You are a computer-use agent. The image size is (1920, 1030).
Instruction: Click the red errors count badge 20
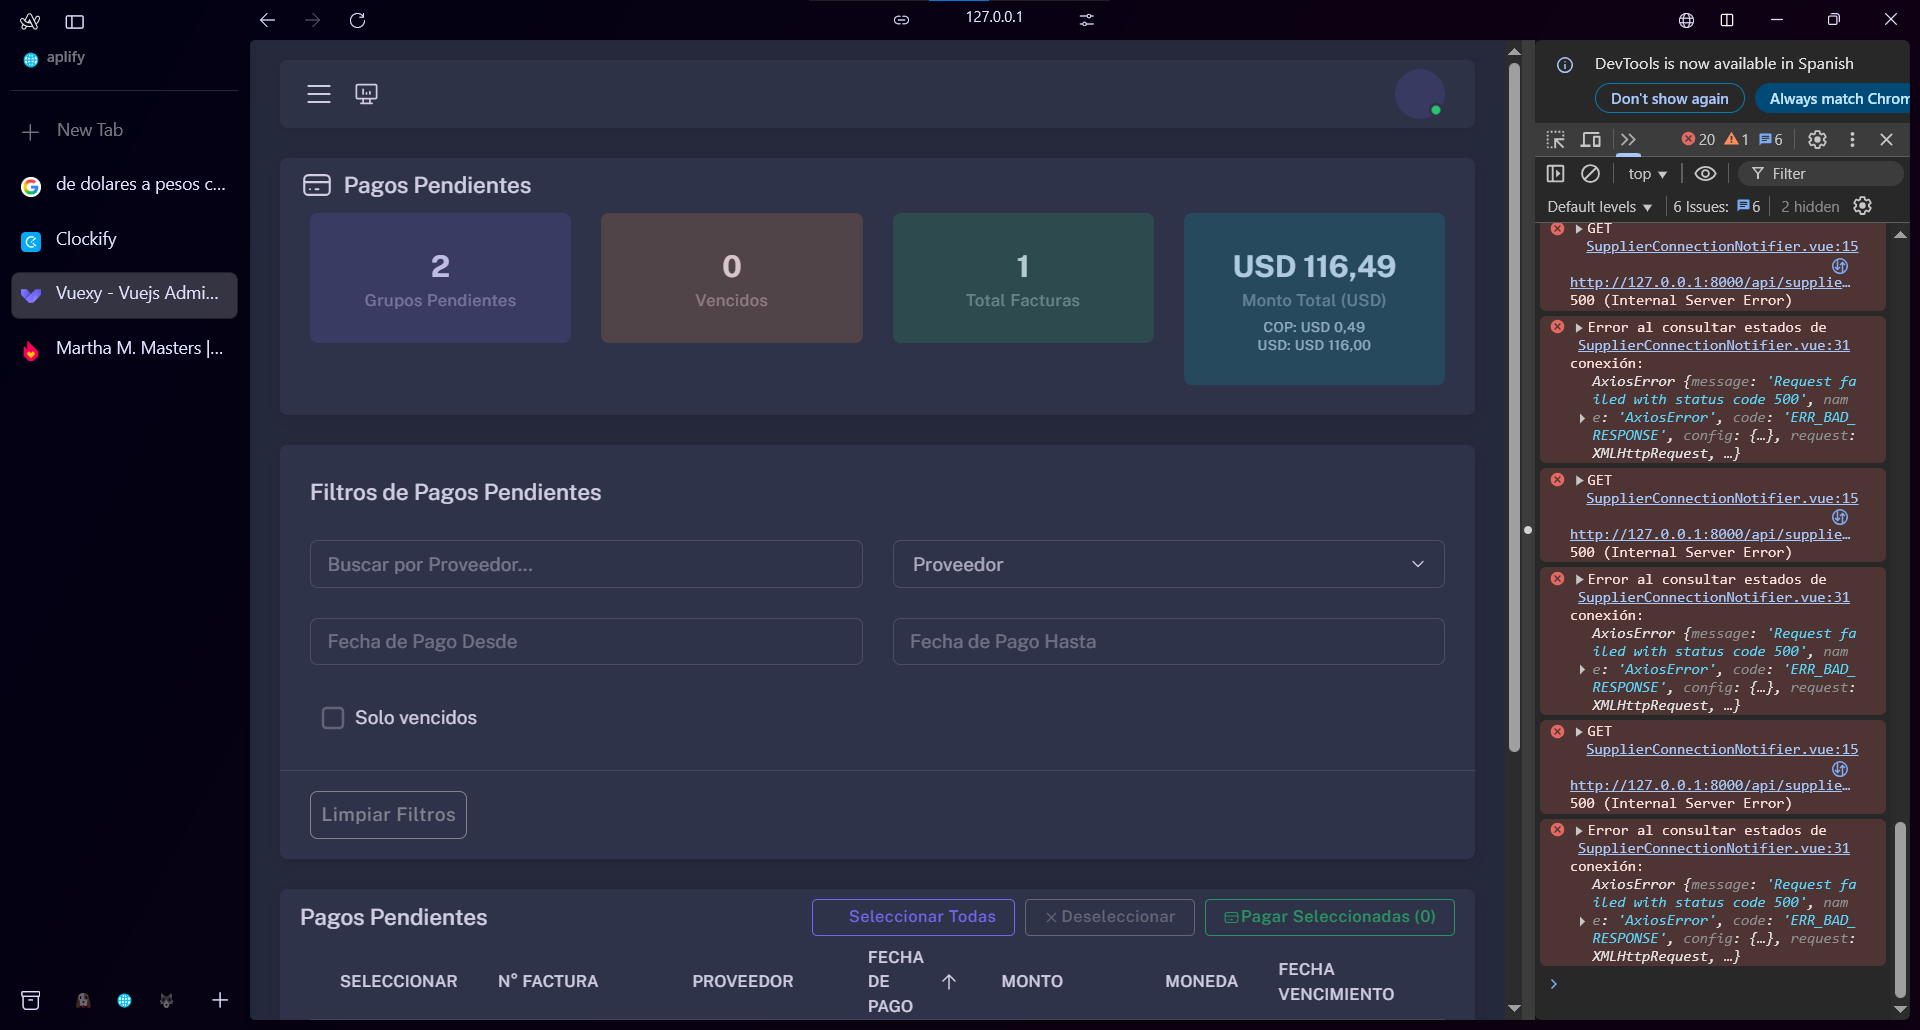click(1698, 140)
